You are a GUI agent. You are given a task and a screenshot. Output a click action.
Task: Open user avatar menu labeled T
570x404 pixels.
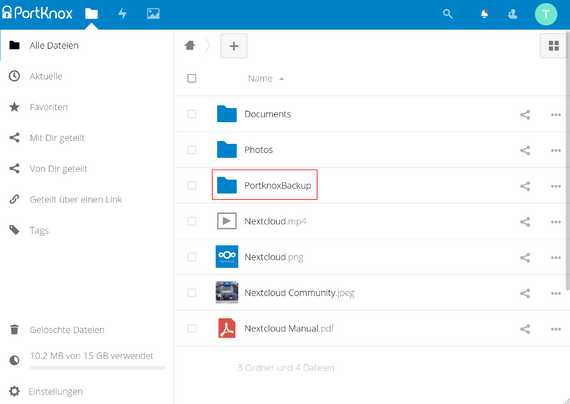pyautogui.click(x=546, y=14)
